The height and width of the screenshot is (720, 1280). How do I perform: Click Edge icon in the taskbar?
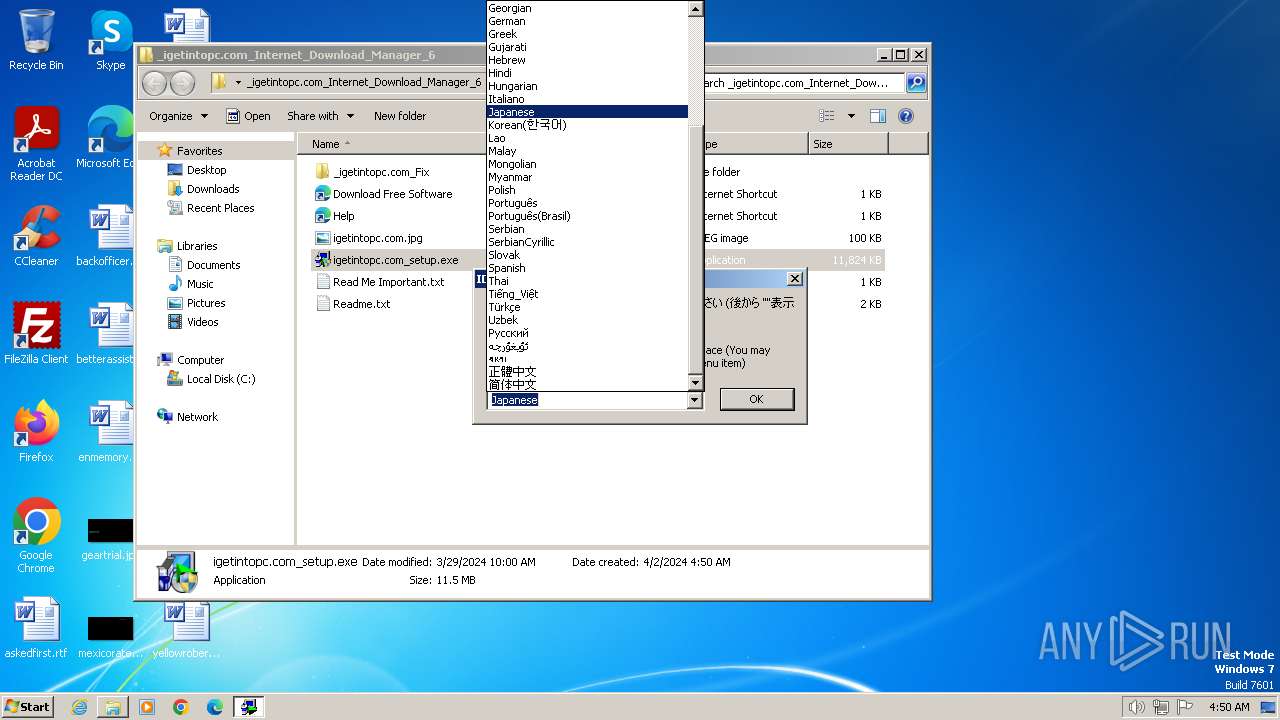coord(215,707)
